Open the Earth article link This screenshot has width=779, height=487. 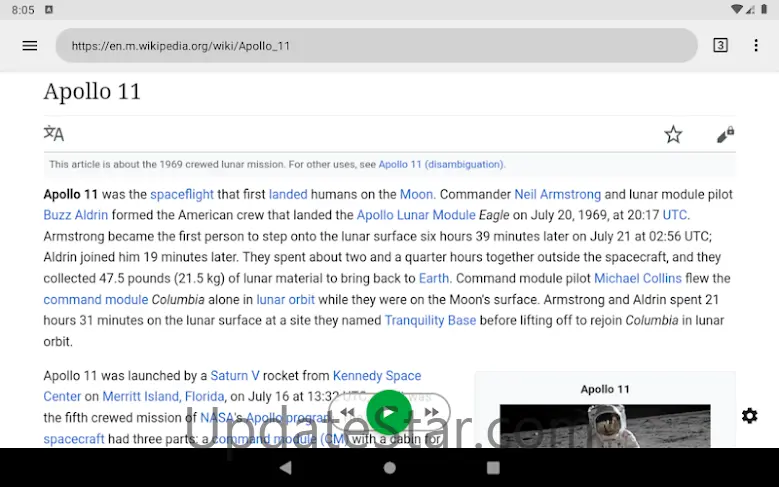(x=434, y=278)
